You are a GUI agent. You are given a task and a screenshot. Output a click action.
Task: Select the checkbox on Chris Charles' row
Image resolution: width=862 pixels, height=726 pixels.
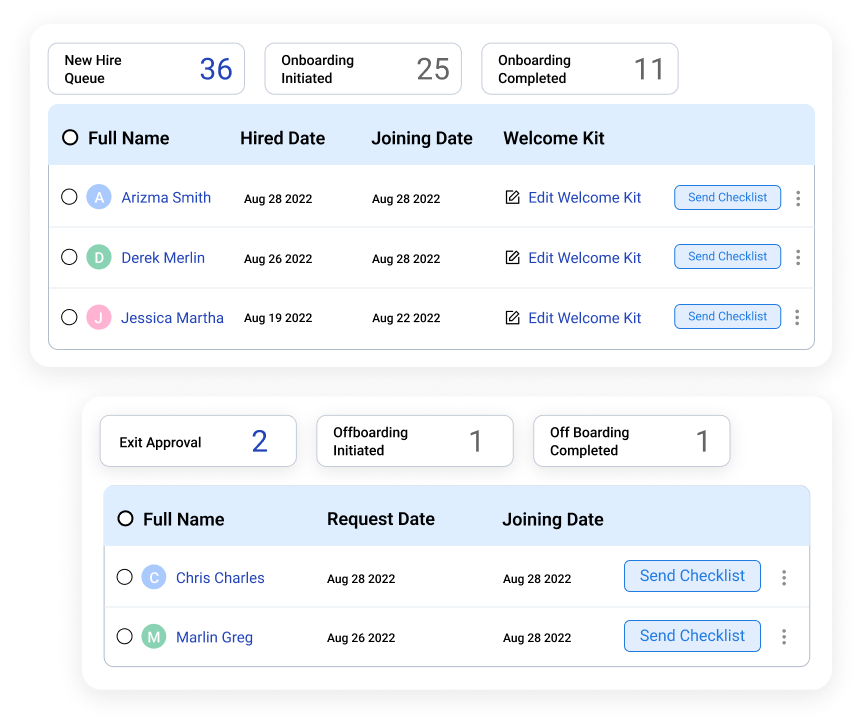pos(125,577)
